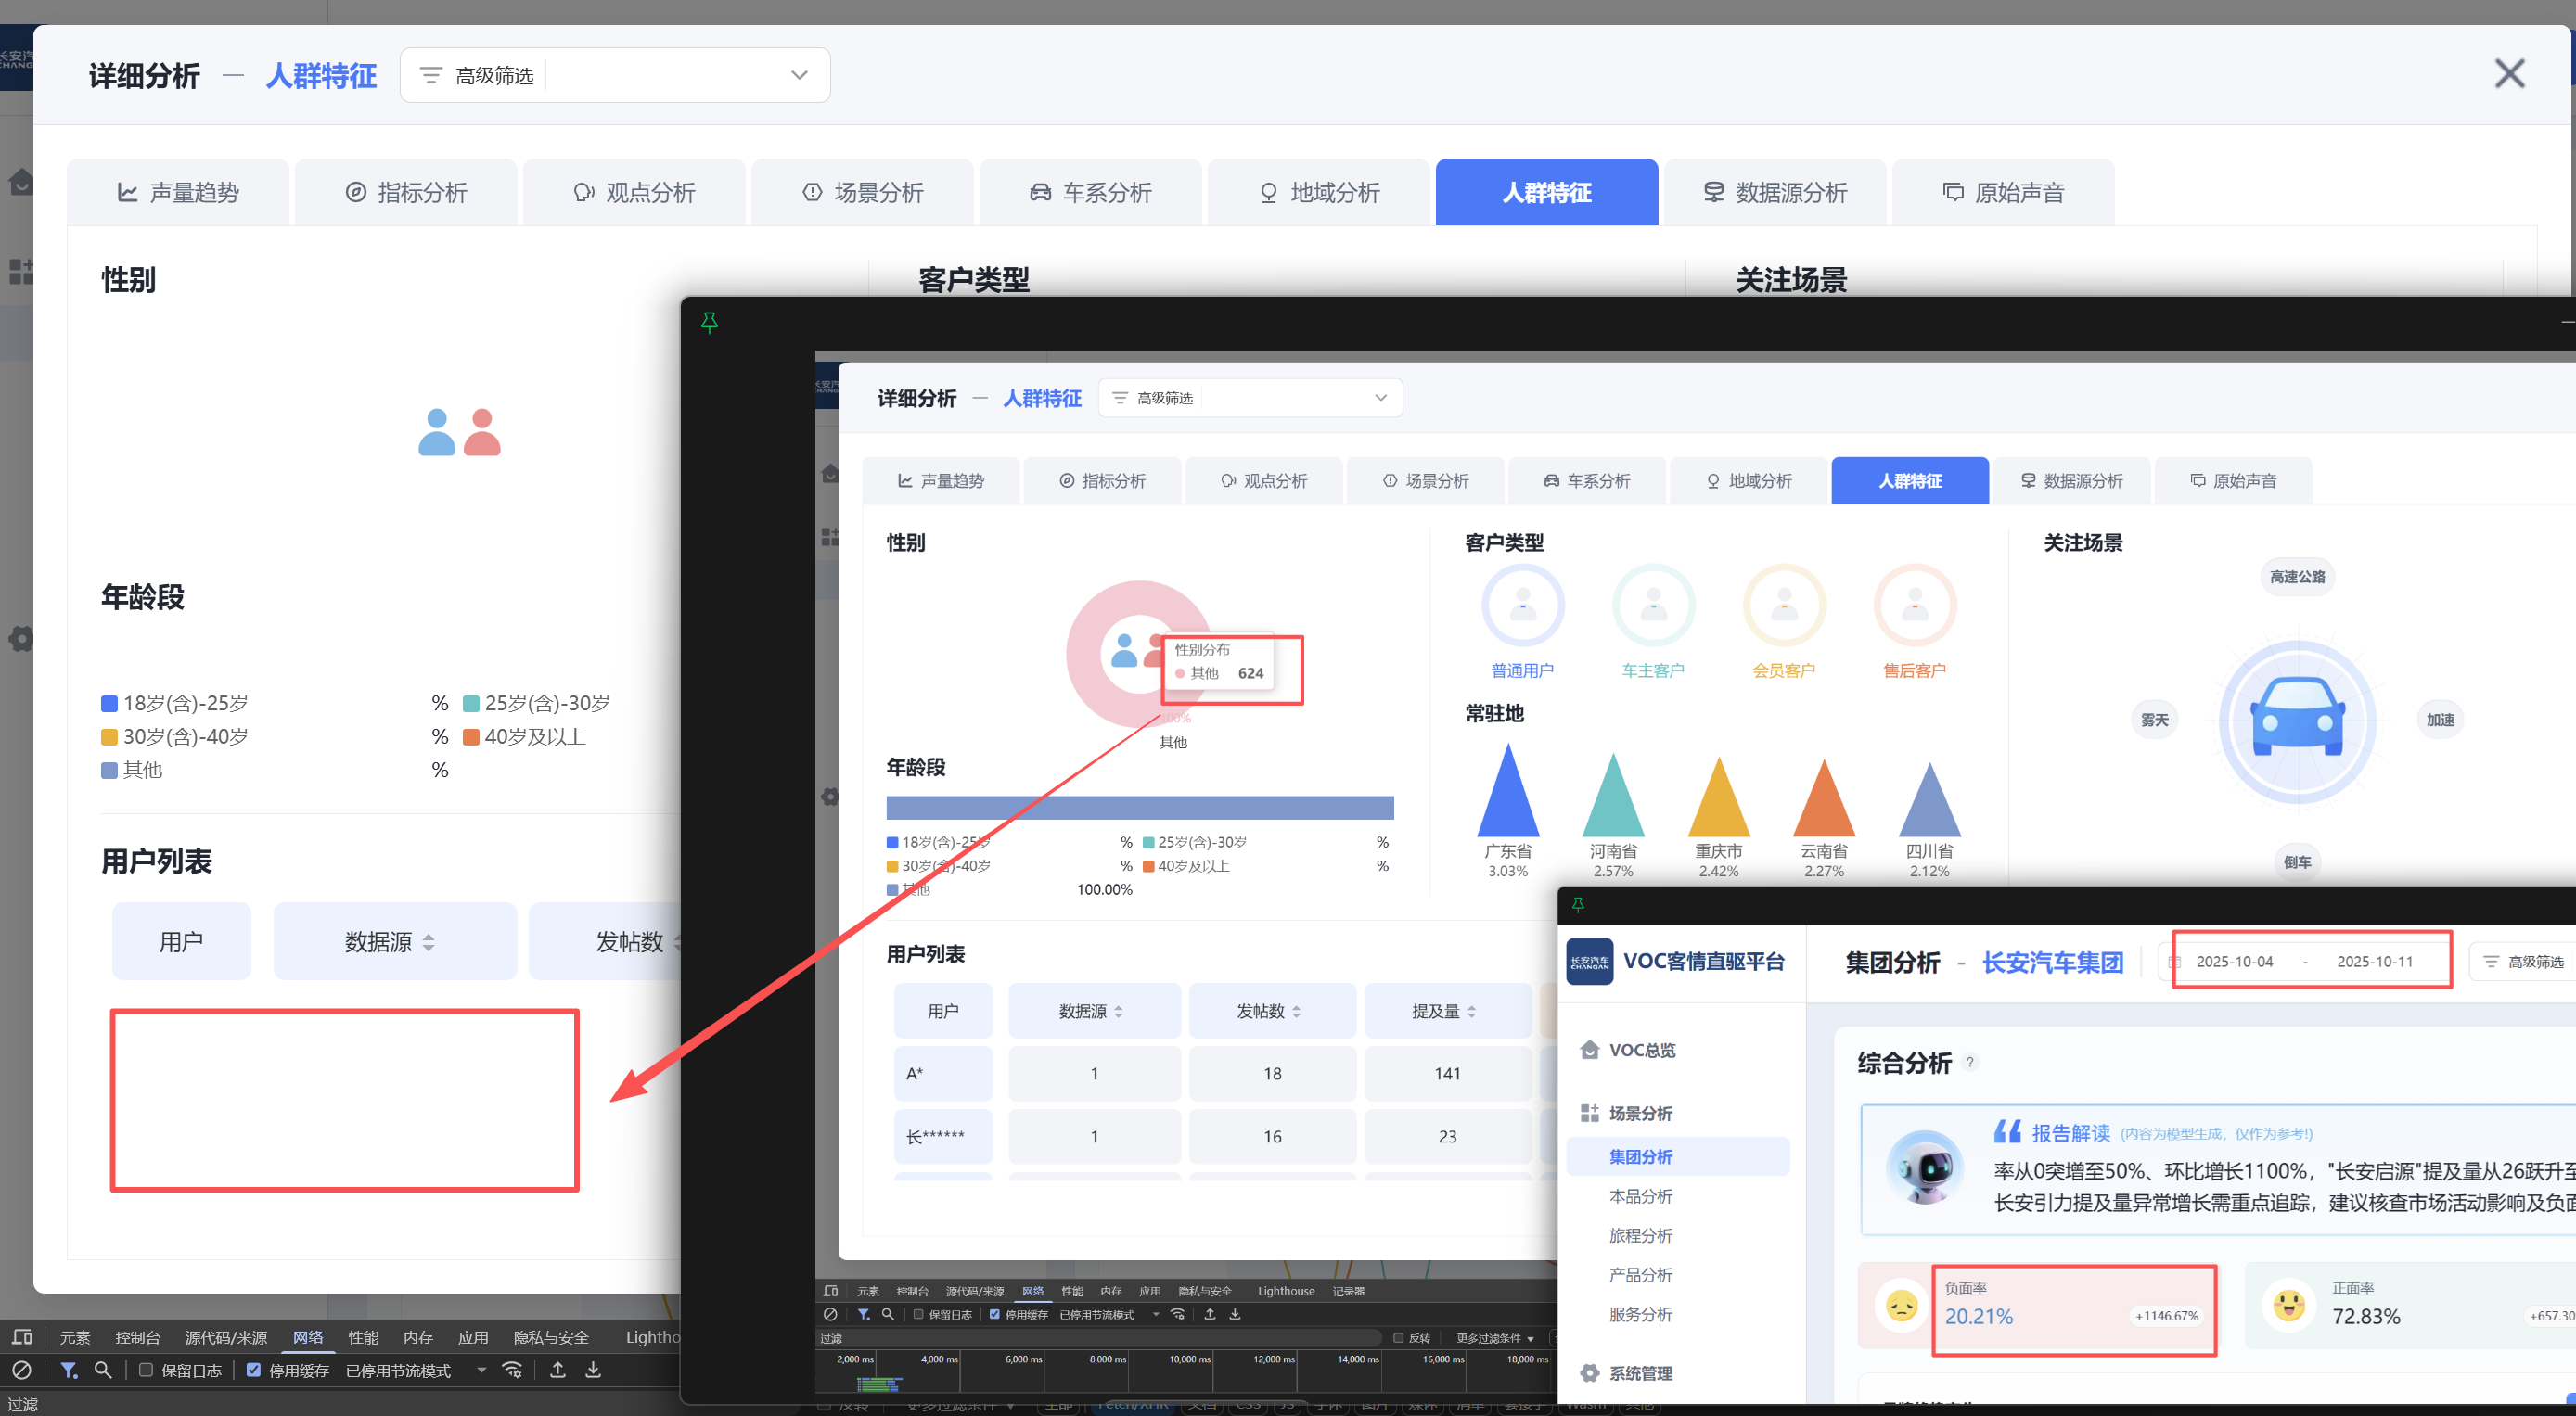Screen dimensions: 2576x1416
Task: Open 数据源分析 tab in the large outer dialog
Action: coord(1775,192)
